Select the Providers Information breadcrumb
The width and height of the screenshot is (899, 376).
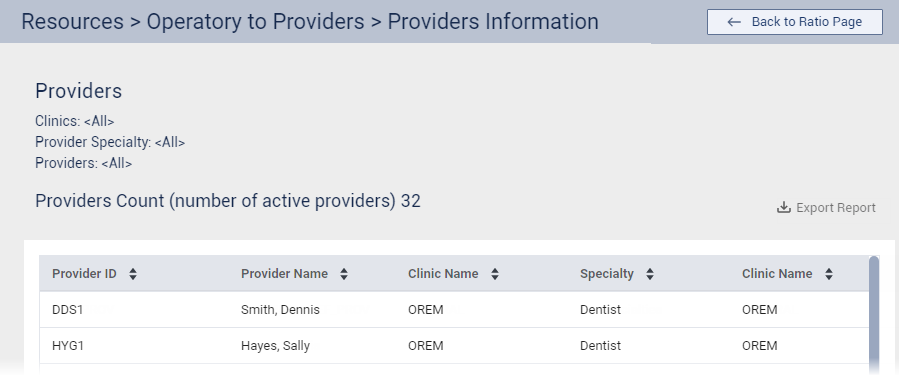[493, 21]
